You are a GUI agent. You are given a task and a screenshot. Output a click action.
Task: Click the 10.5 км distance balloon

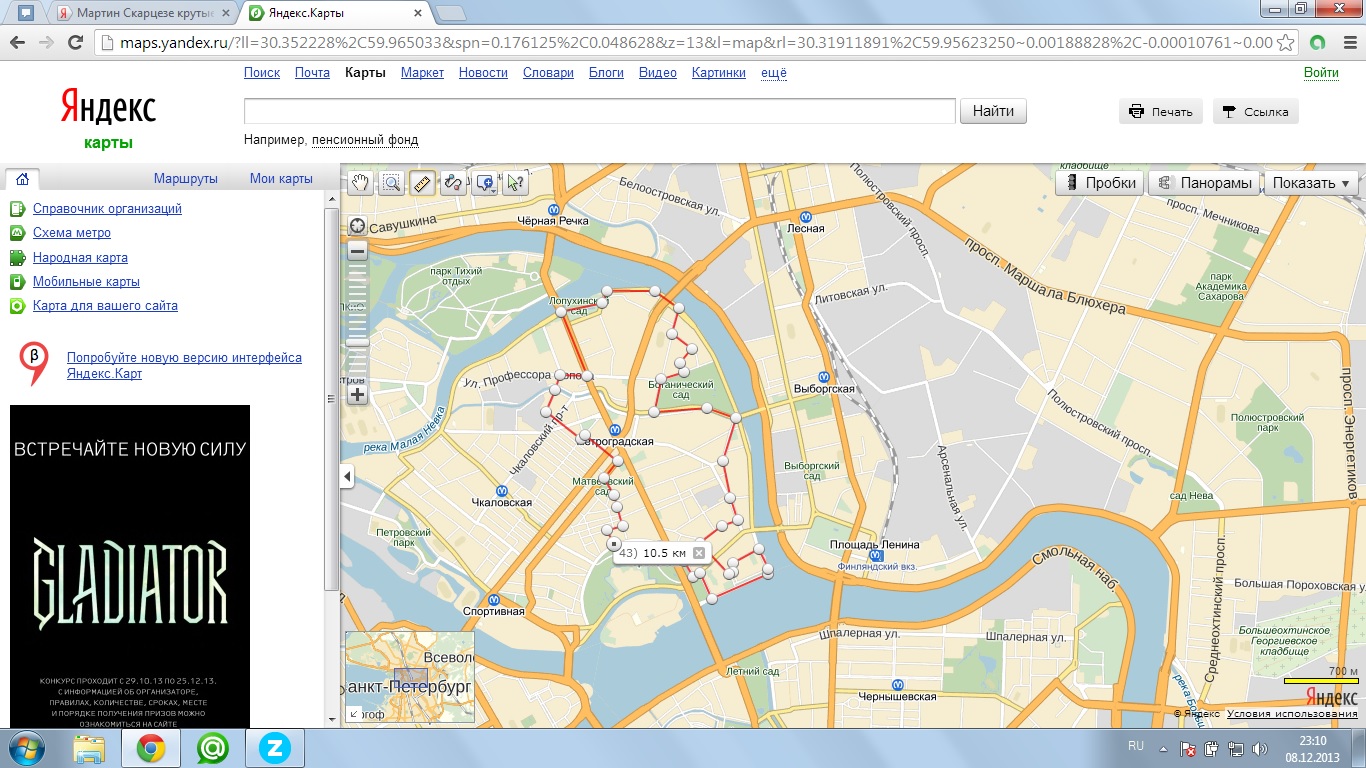(661, 553)
